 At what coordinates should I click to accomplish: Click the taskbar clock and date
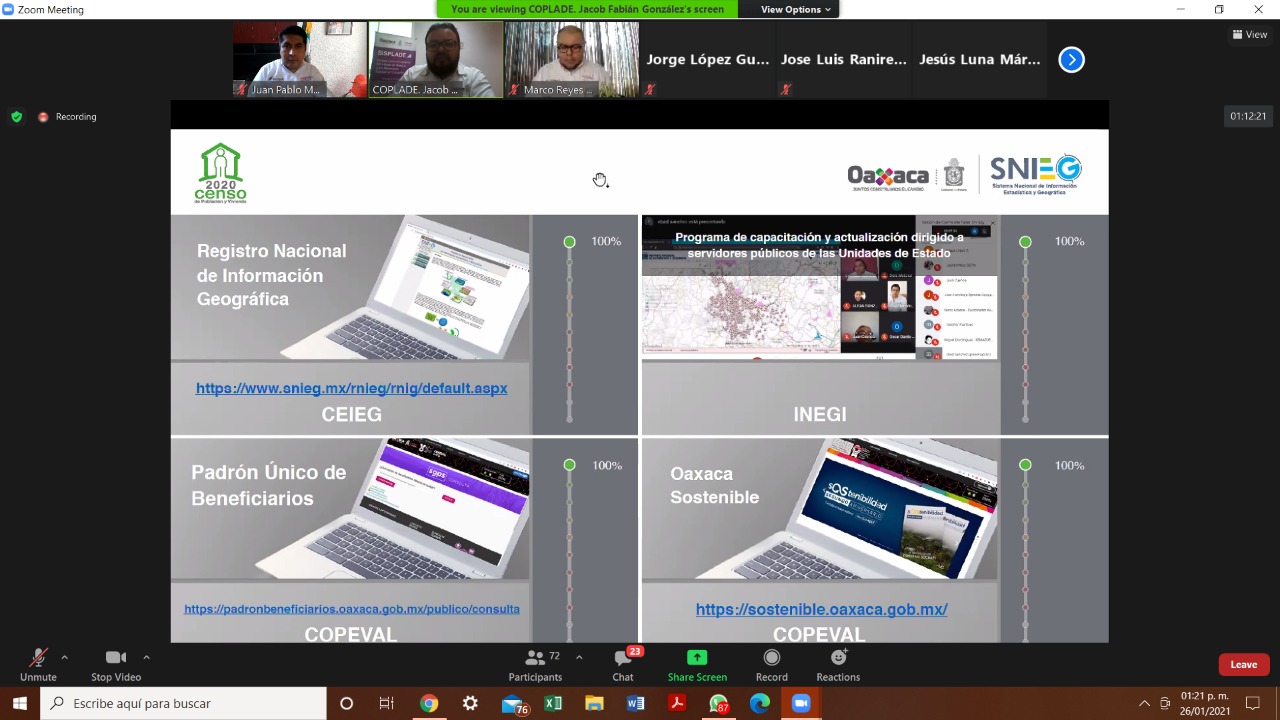pyautogui.click(x=1204, y=703)
